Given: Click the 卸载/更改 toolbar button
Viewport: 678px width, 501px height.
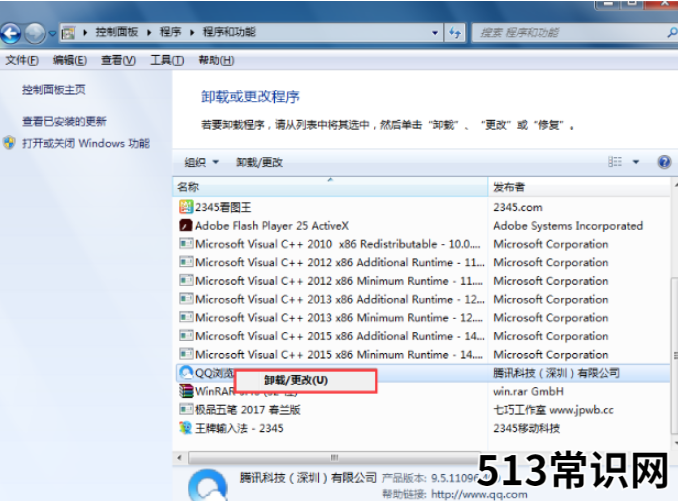Looking at the screenshot, I should point(259,162).
